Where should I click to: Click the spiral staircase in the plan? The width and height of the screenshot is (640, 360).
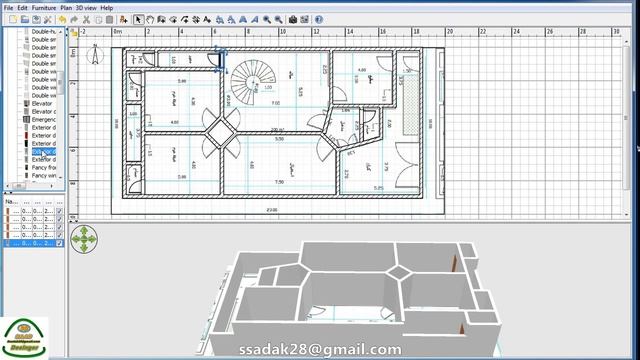click(x=253, y=82)
